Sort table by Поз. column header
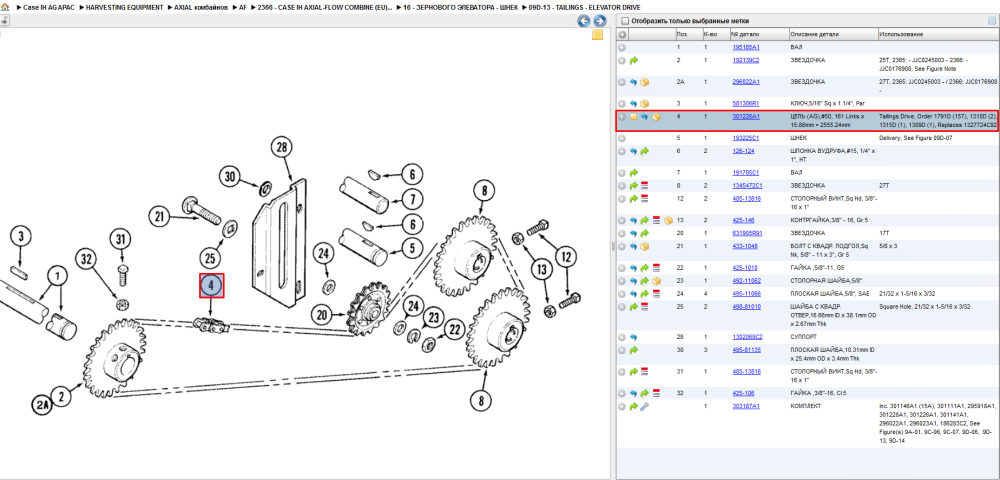The height and width of the screenshot is (480, 1000). [x=688, y=34]
